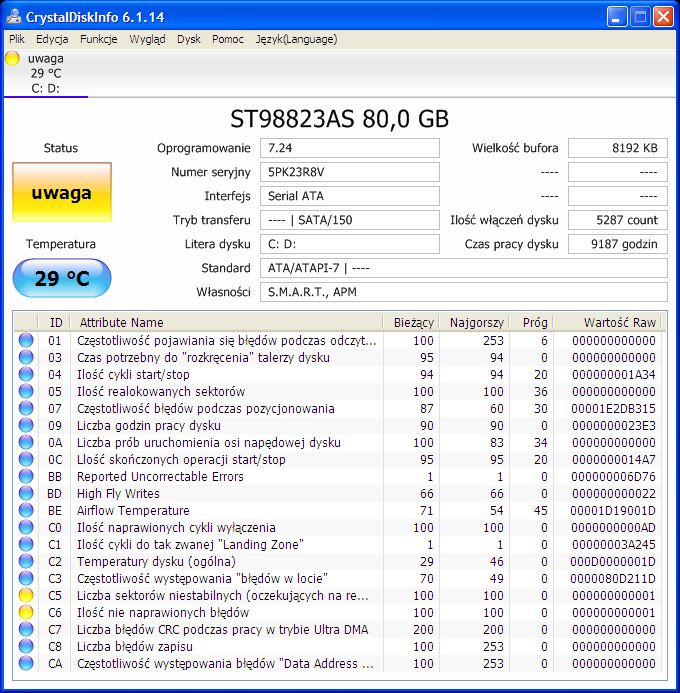This screenshot has width=680, height=693.
Task: Click the status icon for attribute C7
Action: coord(26,629)
